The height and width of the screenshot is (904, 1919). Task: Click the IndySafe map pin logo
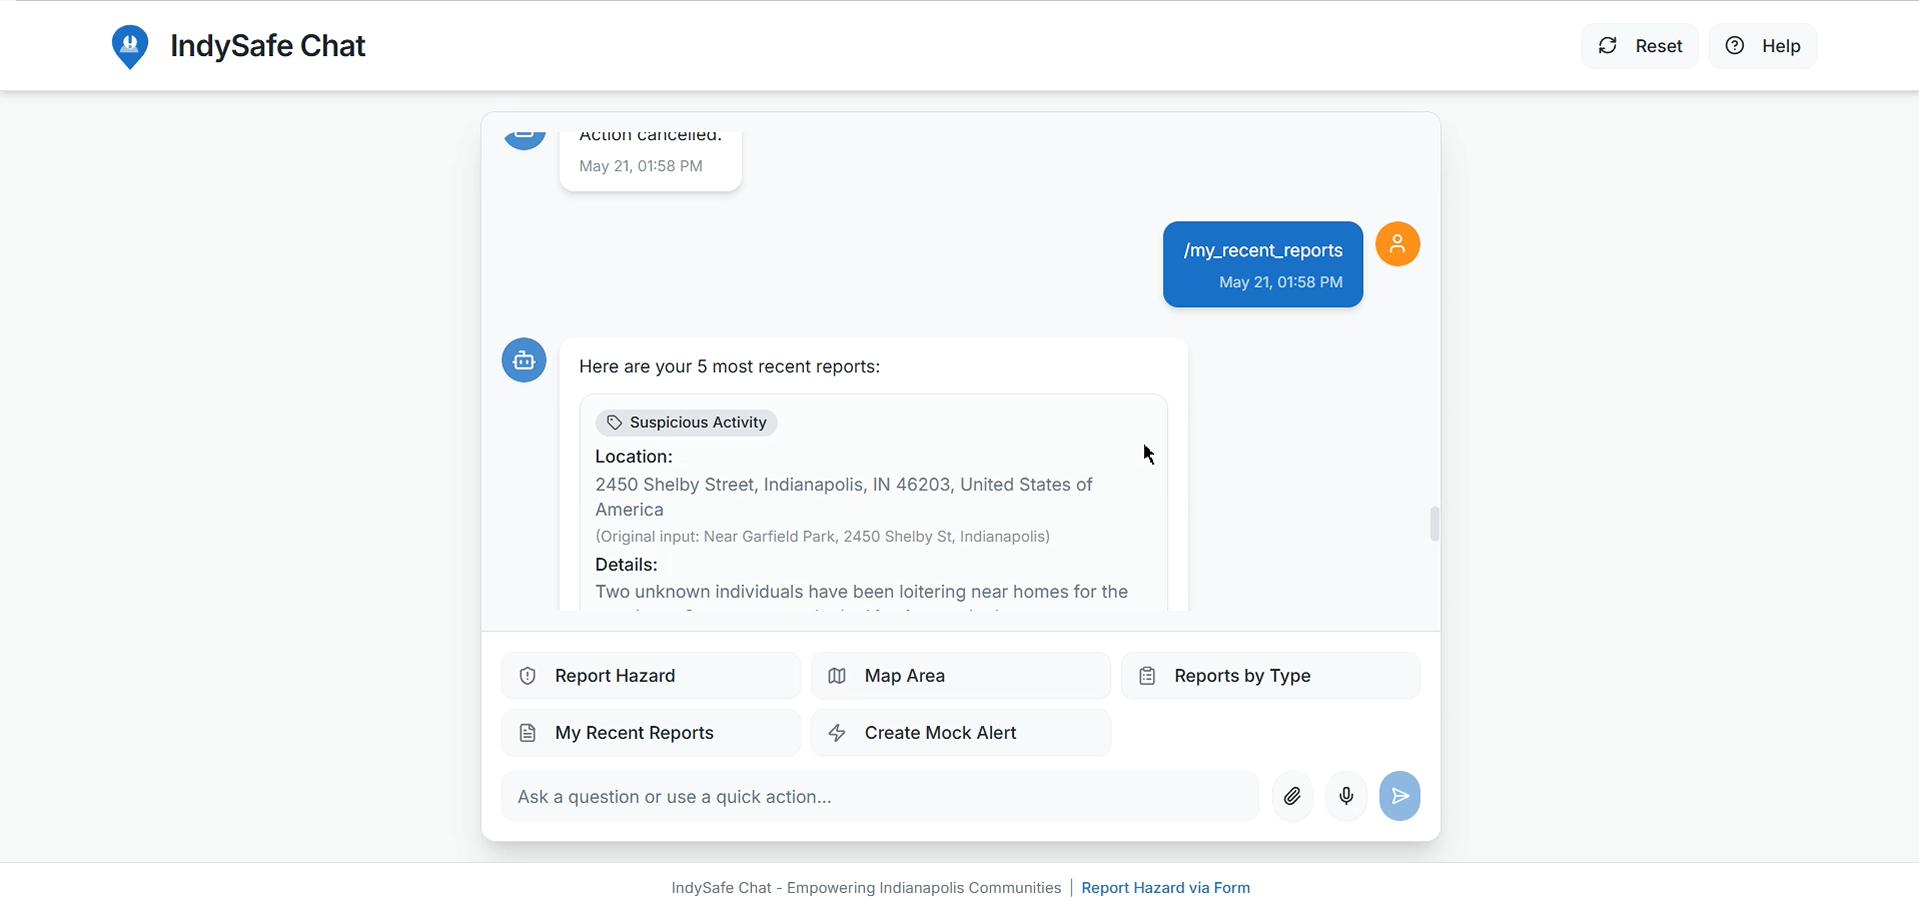[x=130, y=46]
